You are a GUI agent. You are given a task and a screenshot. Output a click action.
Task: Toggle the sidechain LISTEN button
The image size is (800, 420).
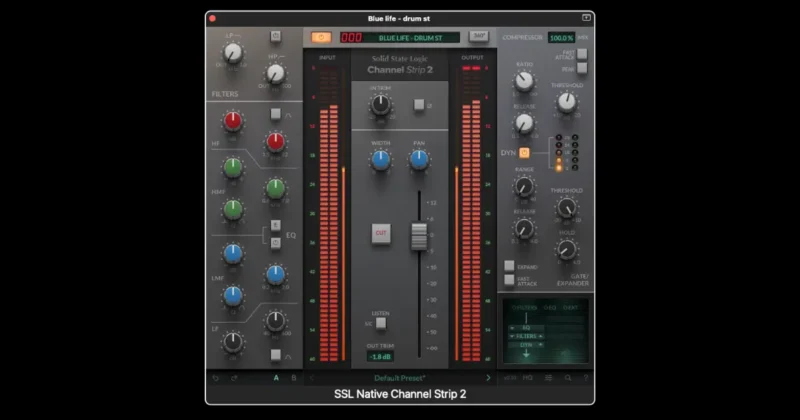click(381, 323)
